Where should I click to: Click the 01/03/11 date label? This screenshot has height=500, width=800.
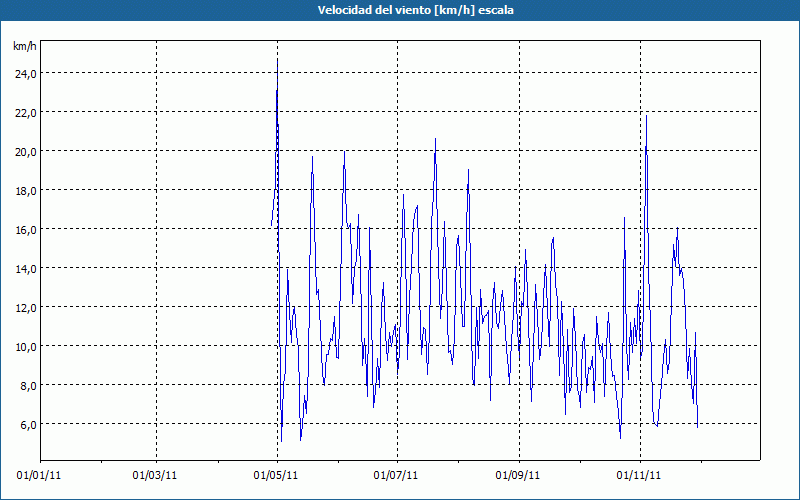155,476
